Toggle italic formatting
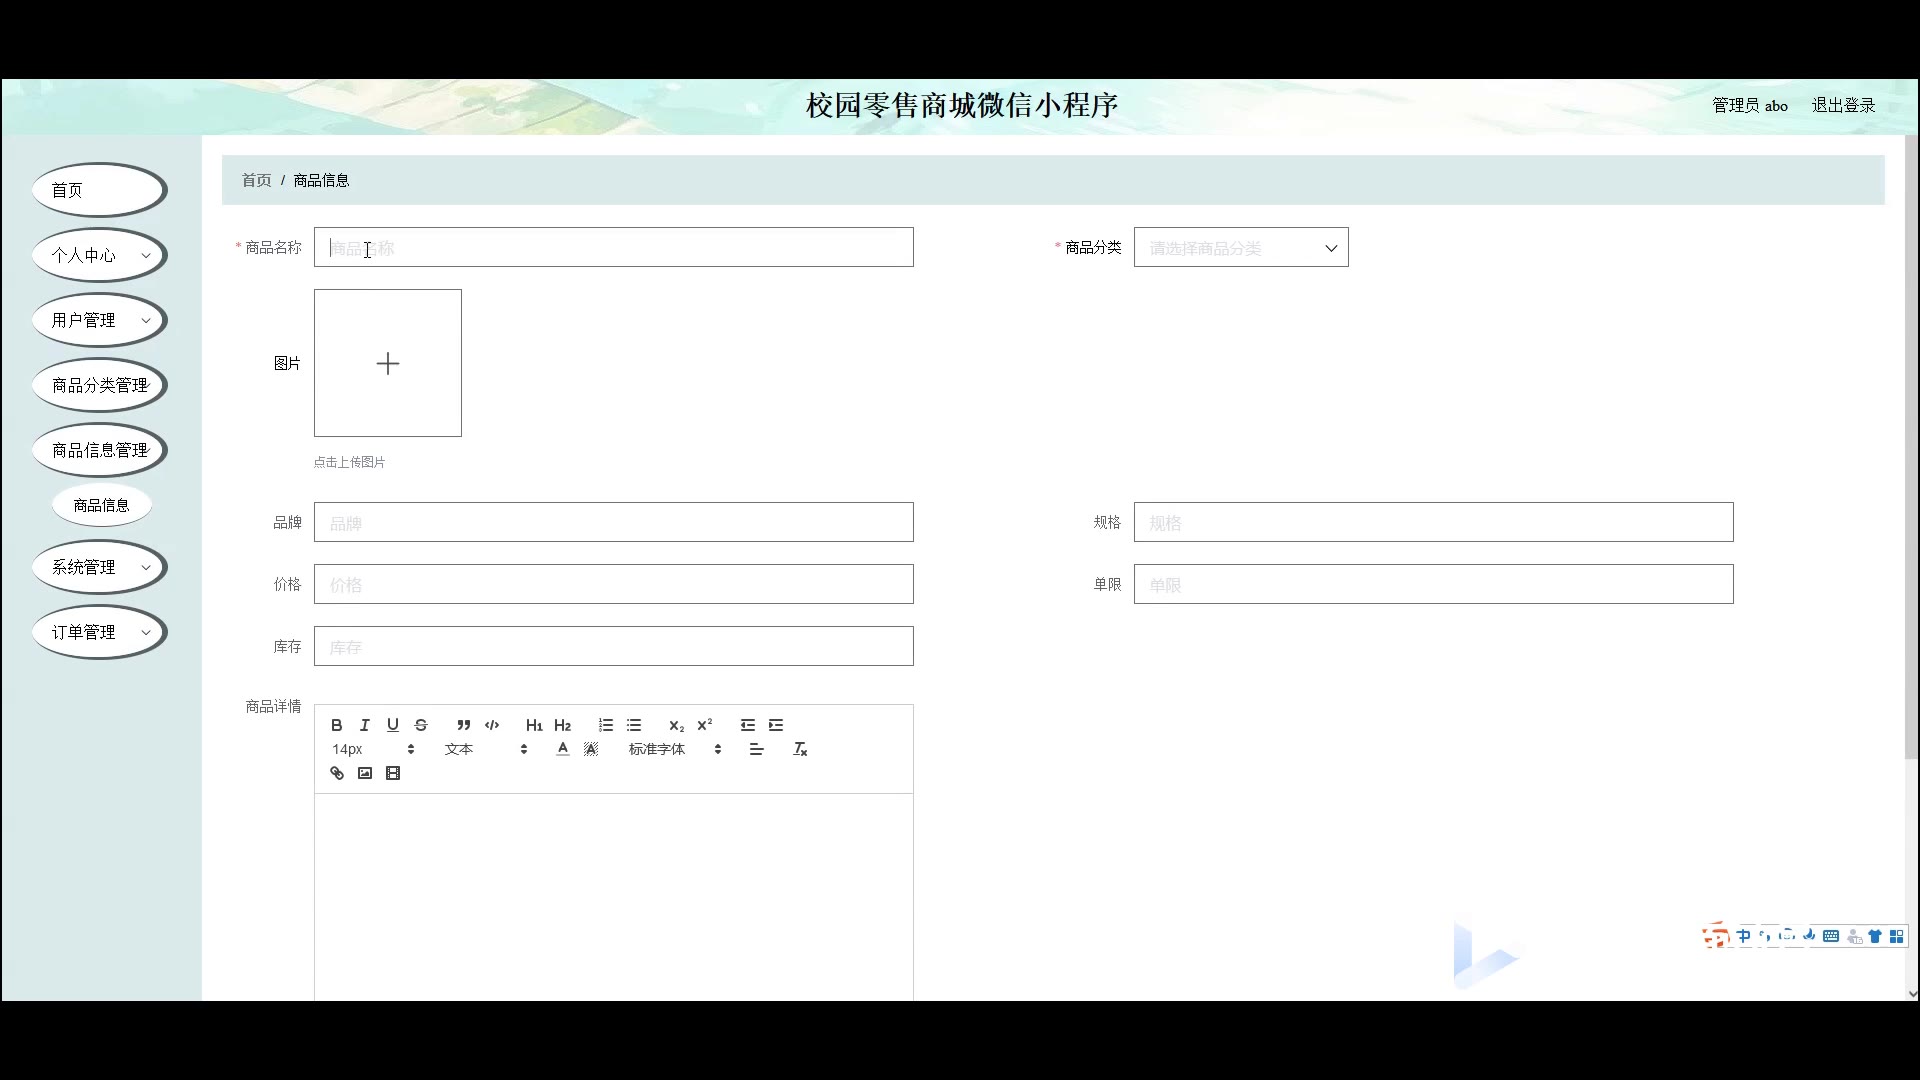 (x=365, y=725)
